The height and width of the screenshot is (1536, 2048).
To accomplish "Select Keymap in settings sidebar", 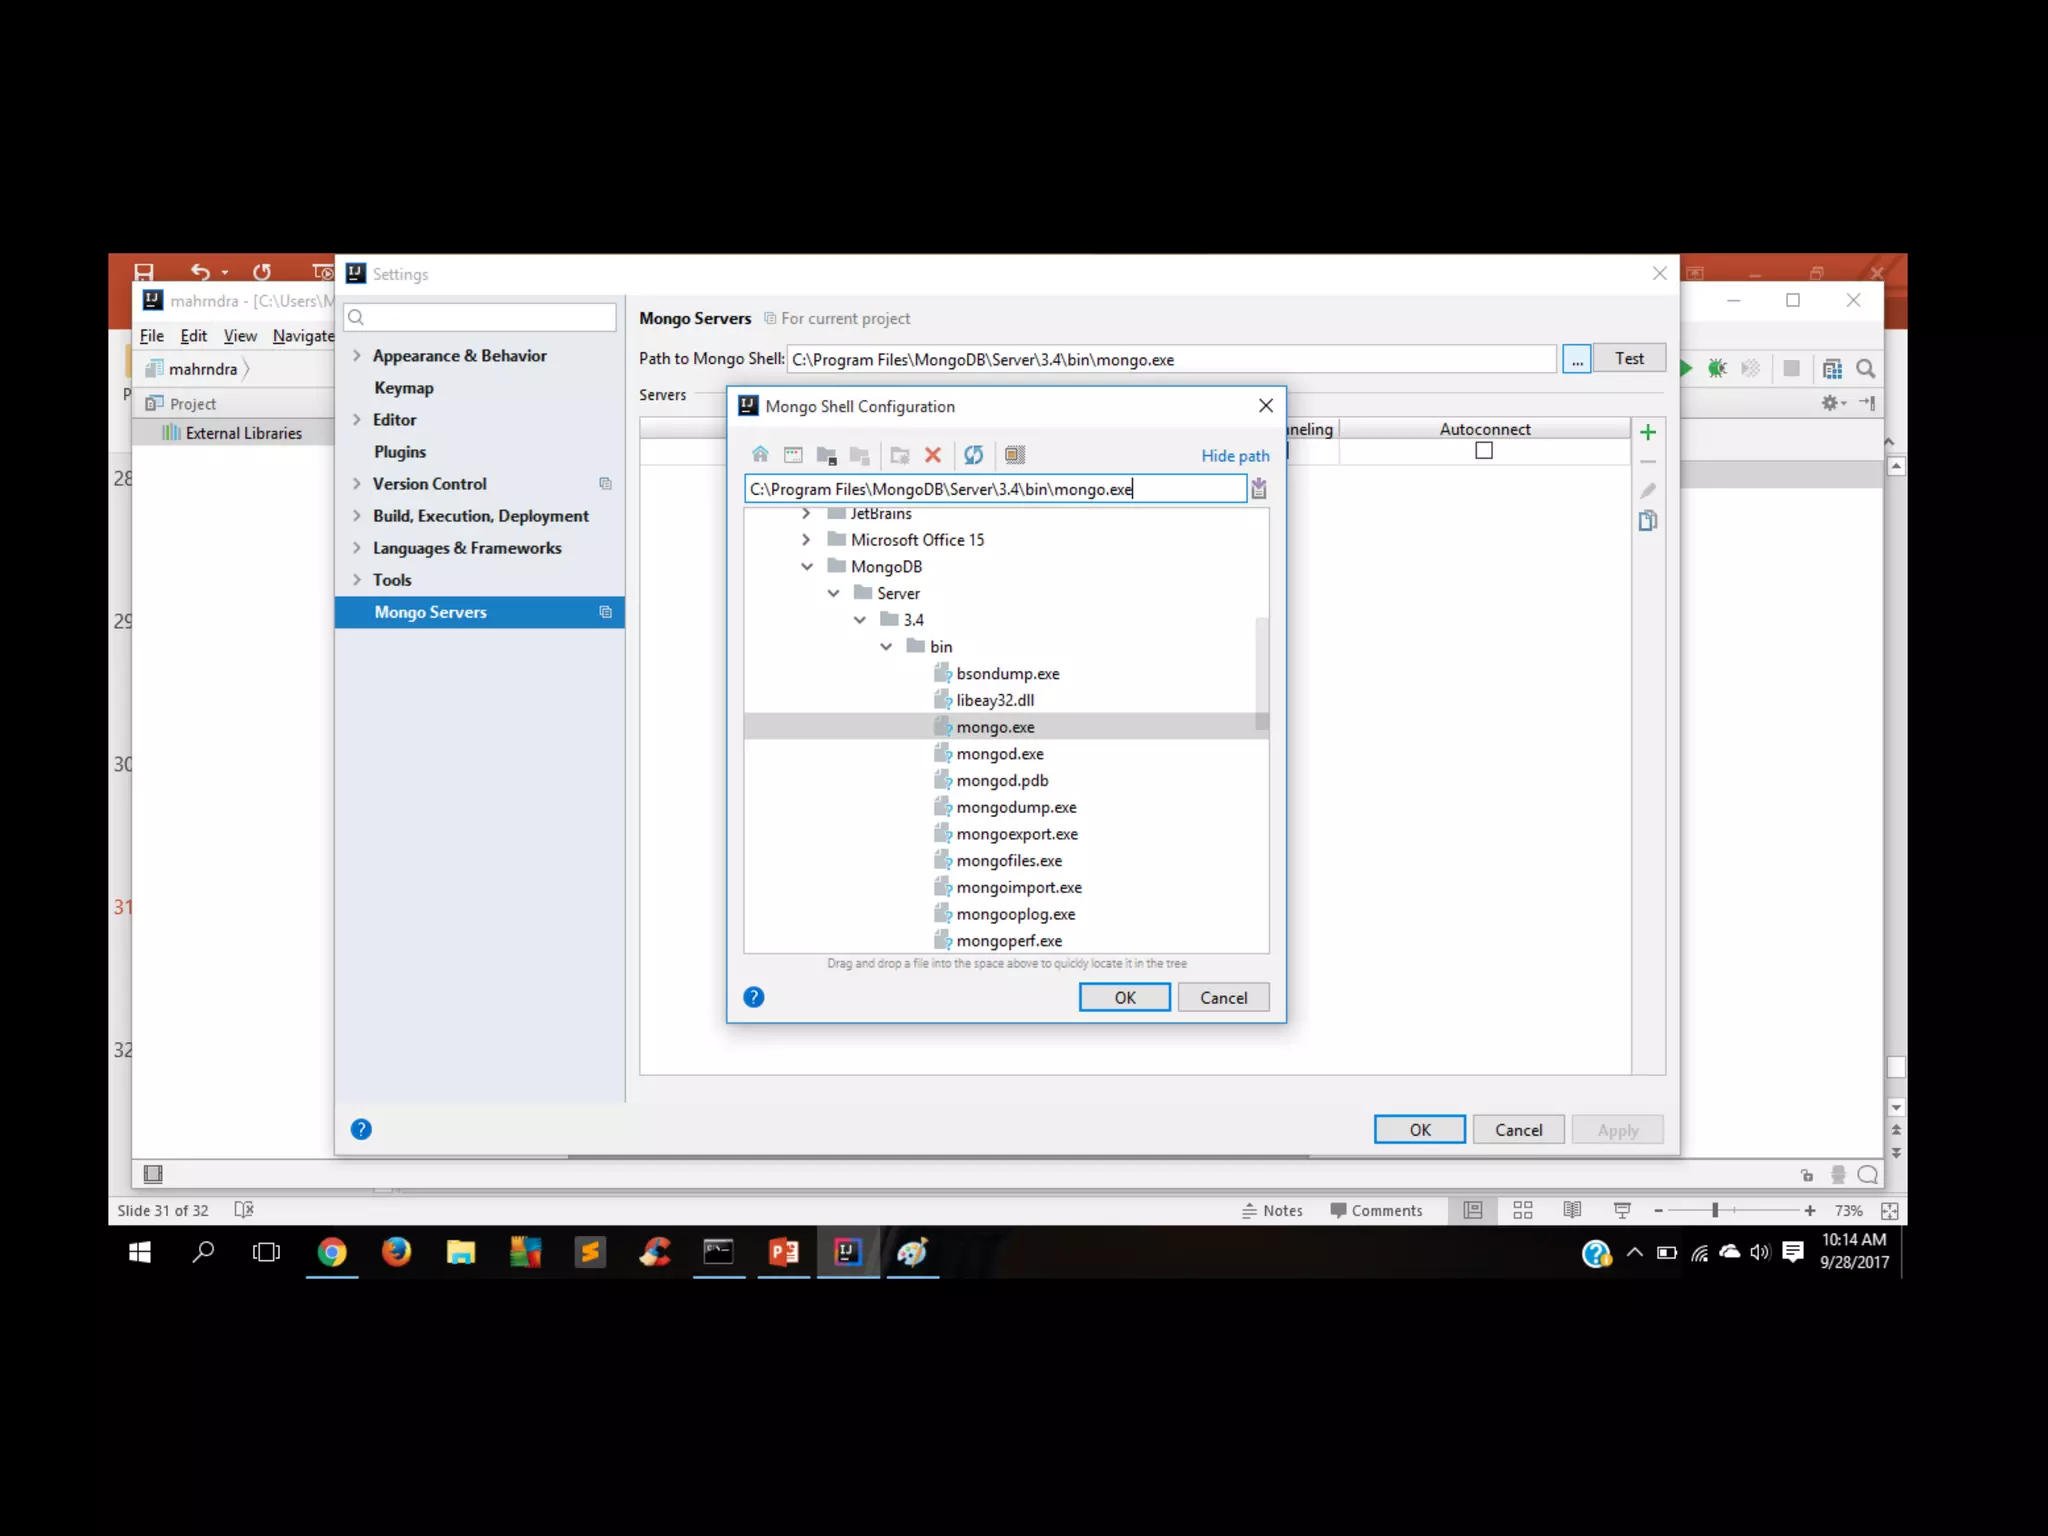I will point(403,388).
